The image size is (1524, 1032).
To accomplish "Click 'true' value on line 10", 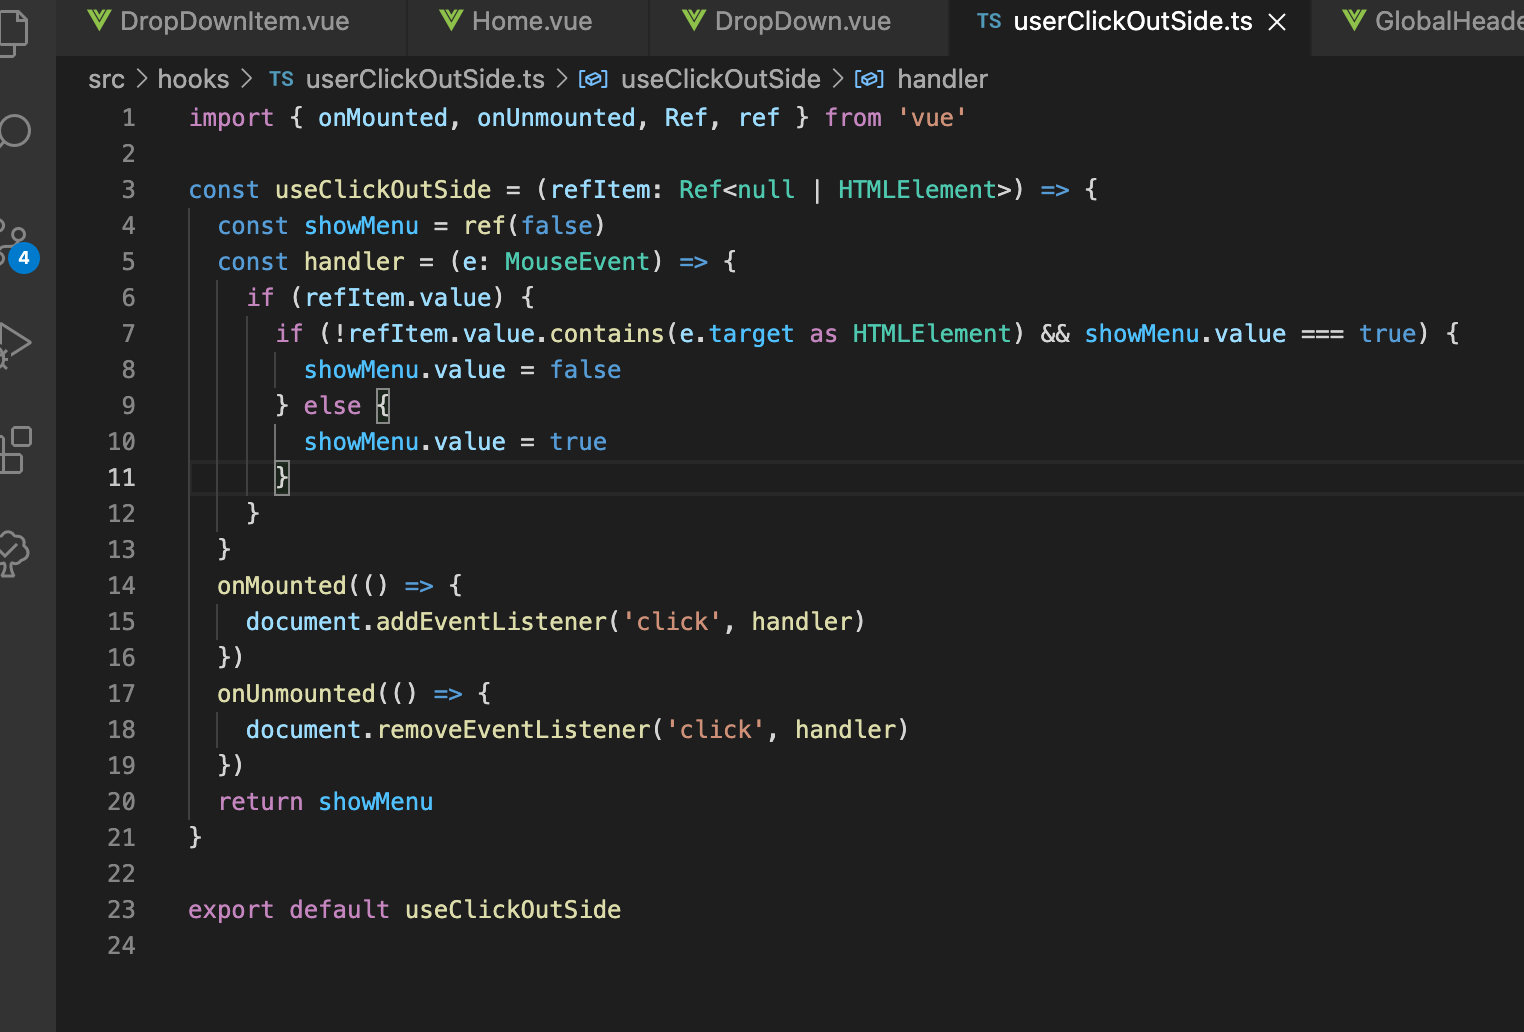I will (x=578, y=442).
